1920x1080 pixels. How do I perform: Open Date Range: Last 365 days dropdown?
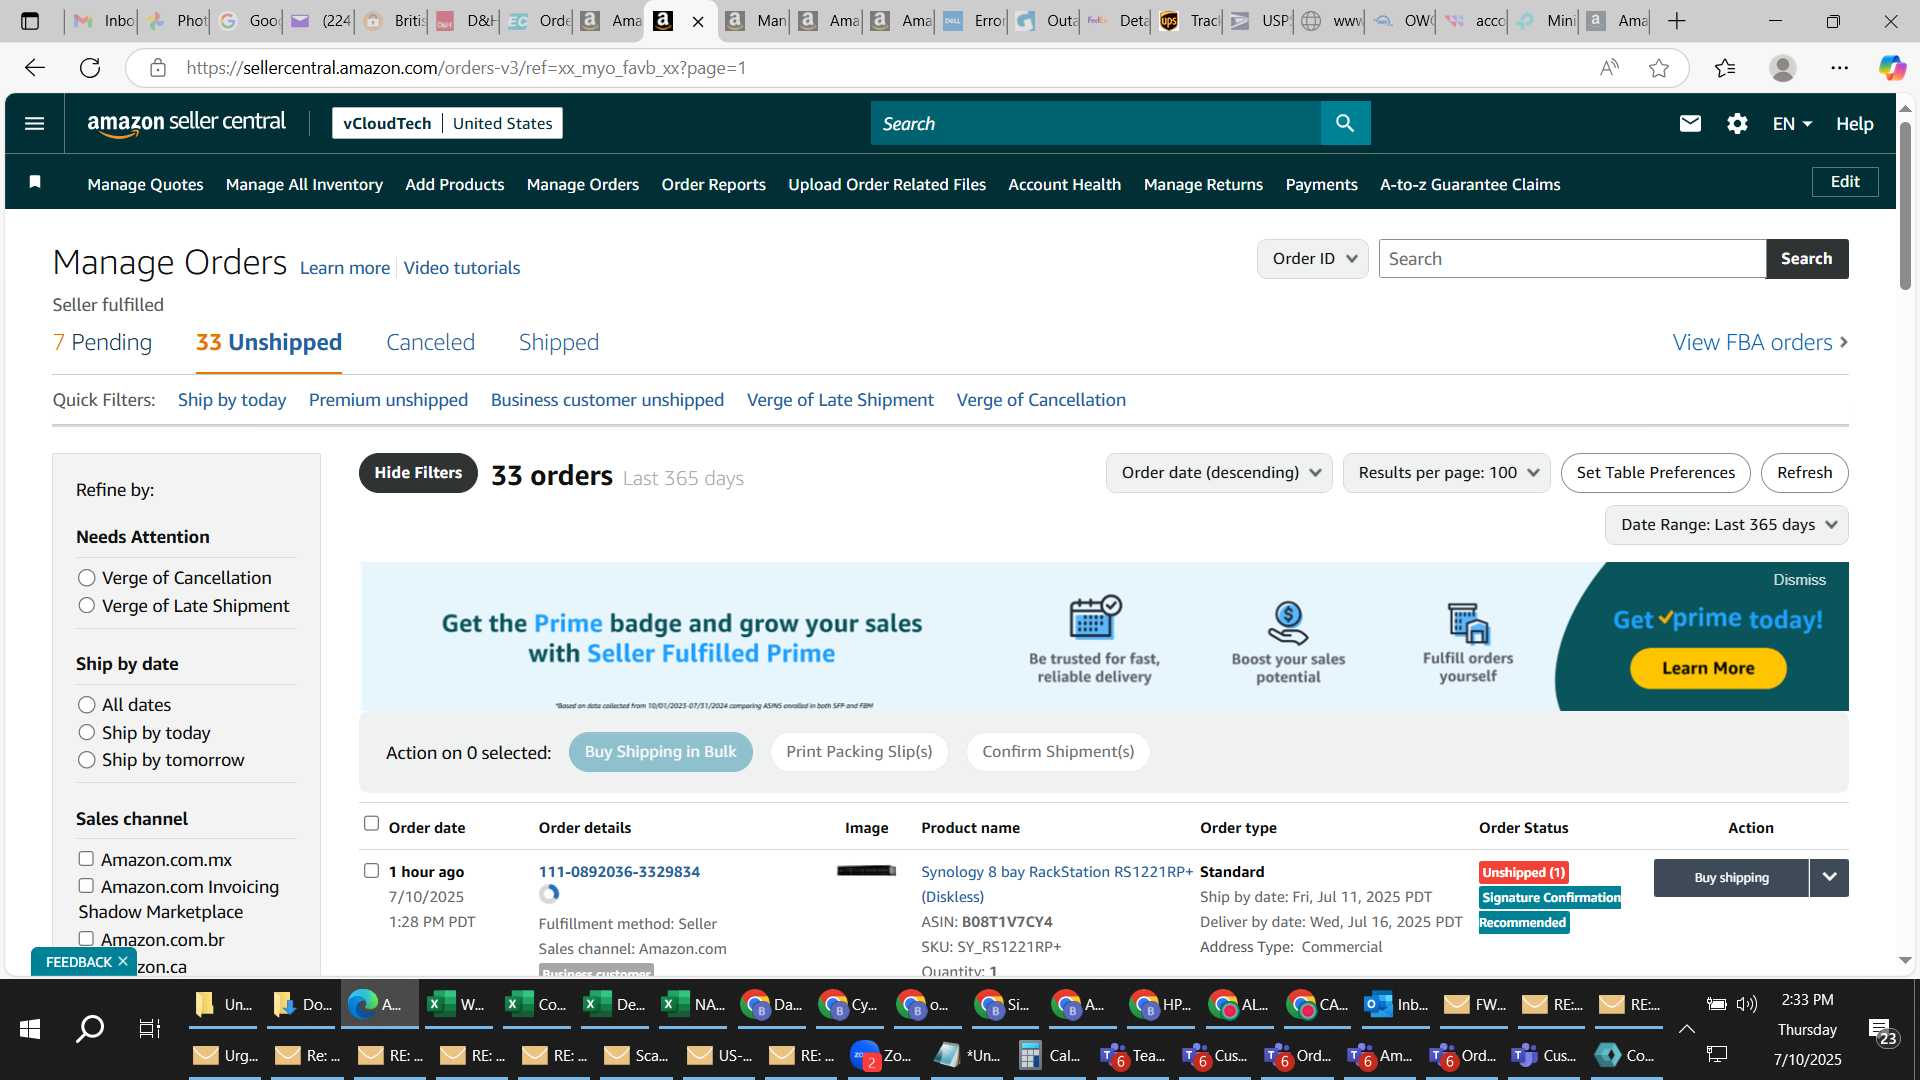point(1727,525)
